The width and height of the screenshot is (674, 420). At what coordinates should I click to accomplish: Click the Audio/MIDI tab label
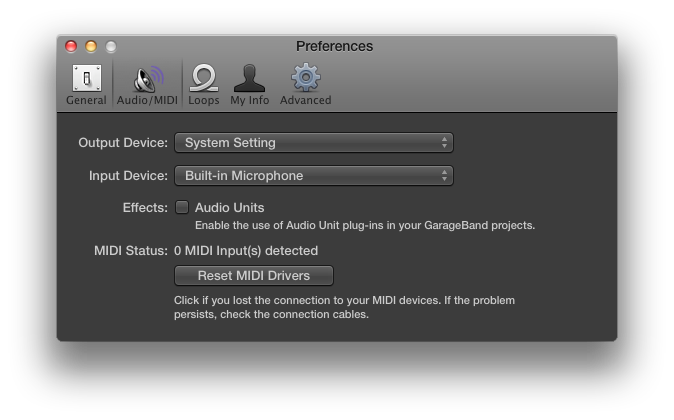point(148,100)
